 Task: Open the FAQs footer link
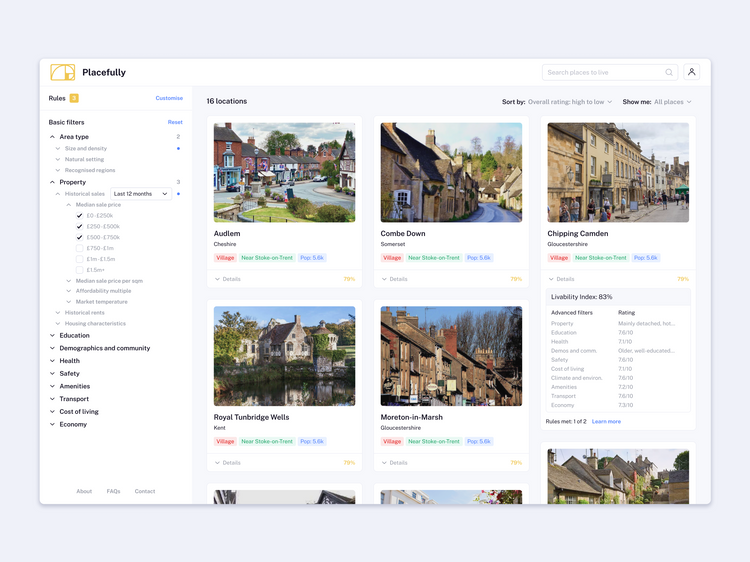113,491
